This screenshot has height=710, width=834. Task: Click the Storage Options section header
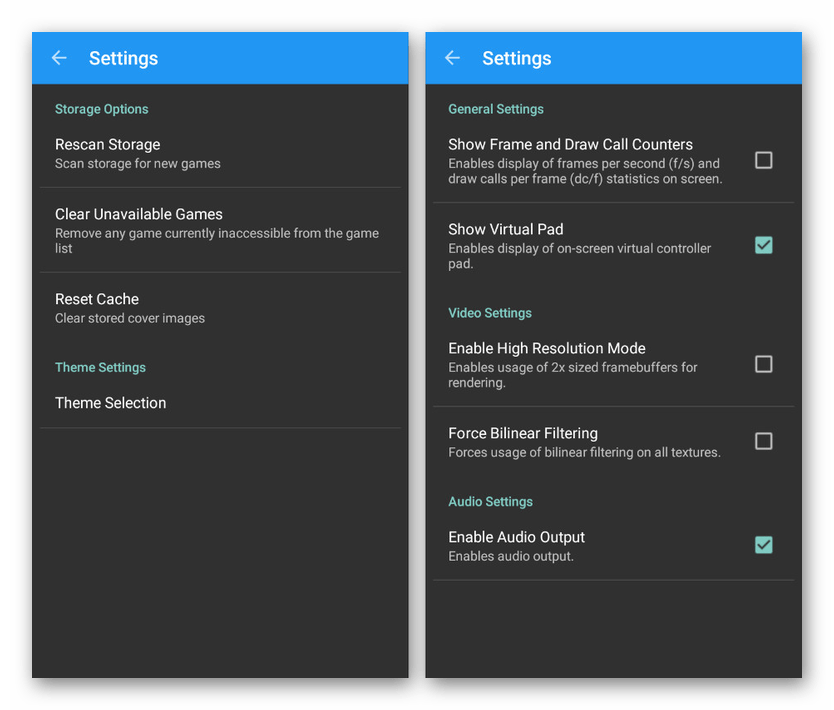click(x=101, y=109)
